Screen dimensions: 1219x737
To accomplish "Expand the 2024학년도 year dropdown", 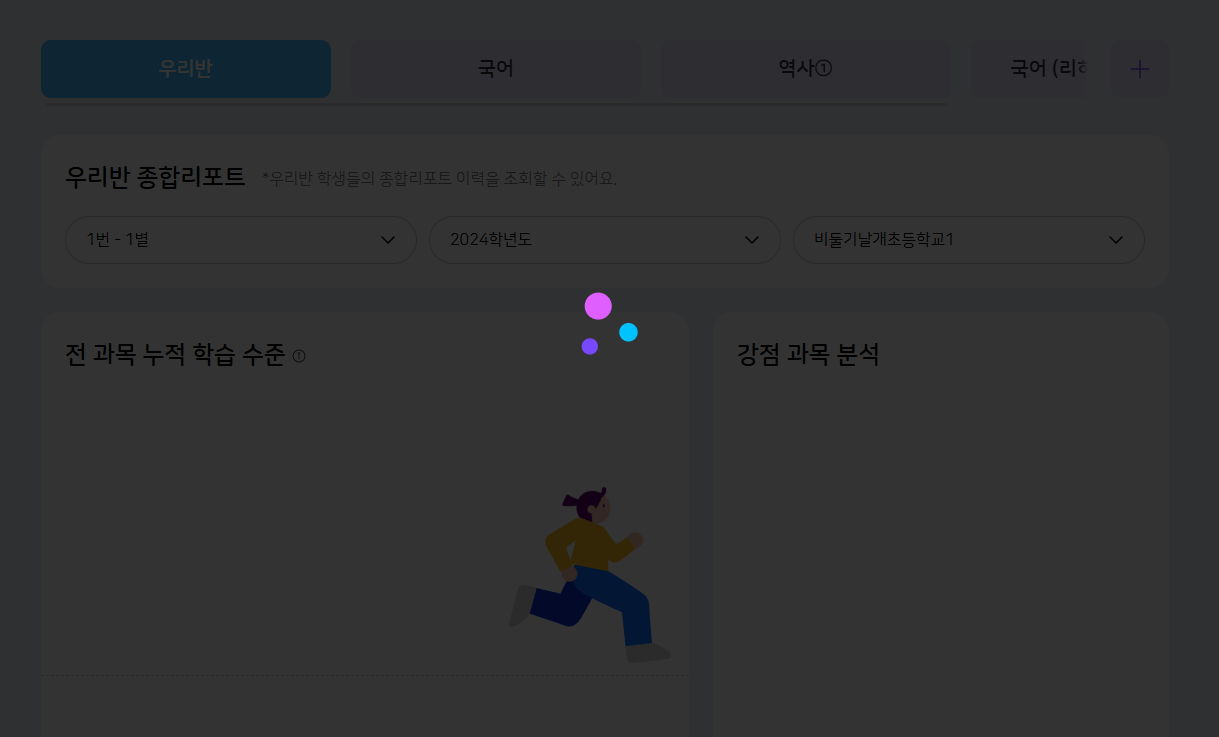I will (x=590, y=240).
